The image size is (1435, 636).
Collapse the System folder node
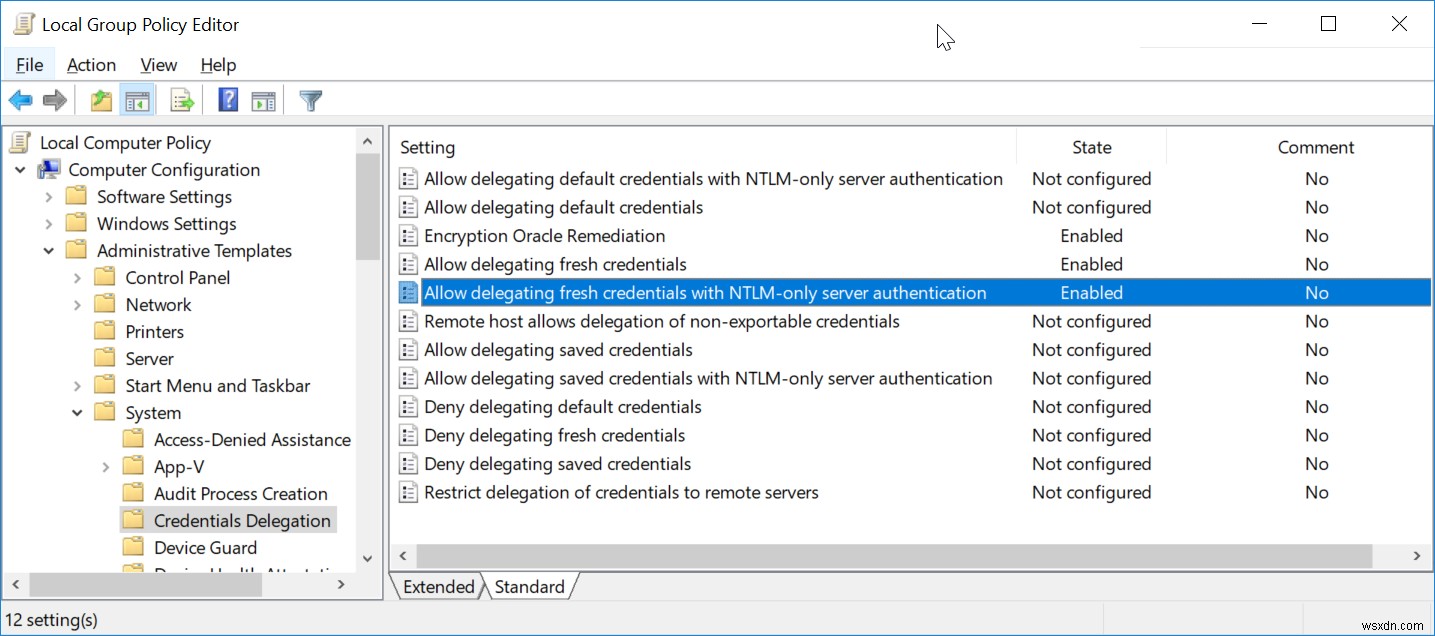[77, 412]
